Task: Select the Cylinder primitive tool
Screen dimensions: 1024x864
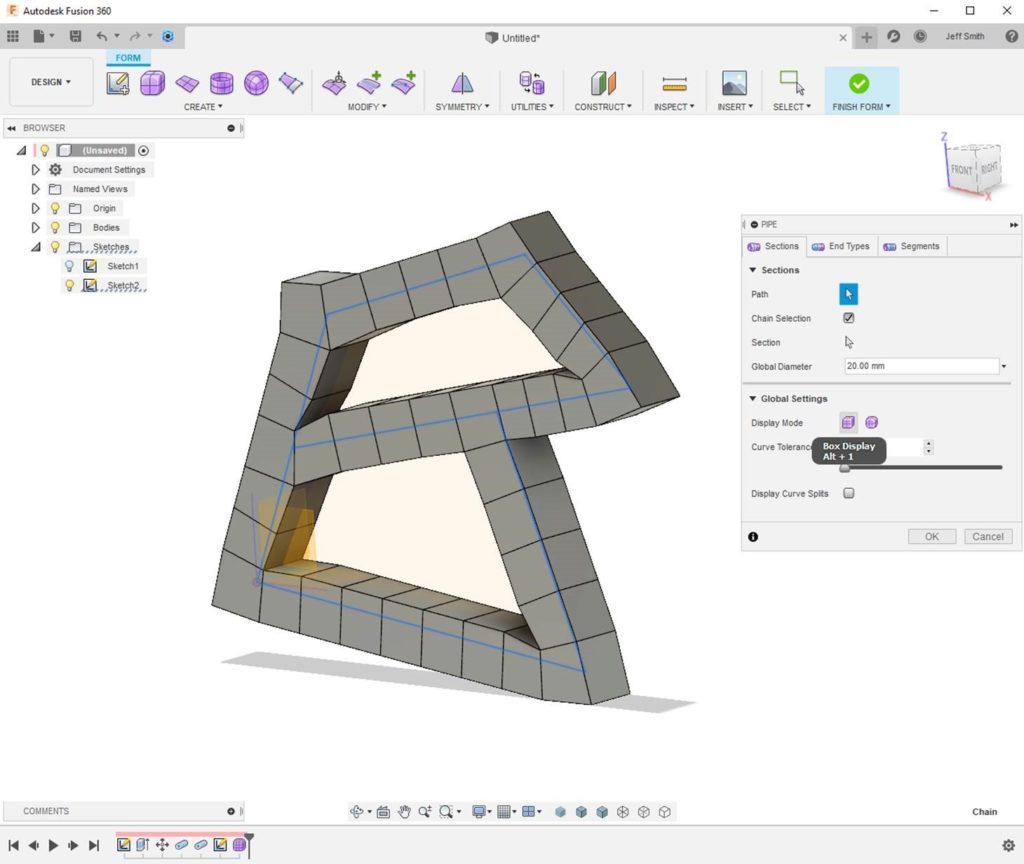Action: (221, 83)
